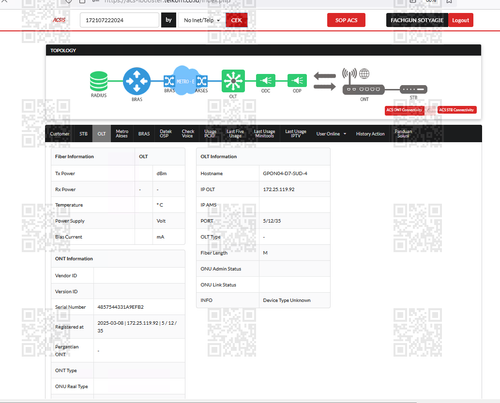Click the globe icon above ONT

tap(364, 73)
